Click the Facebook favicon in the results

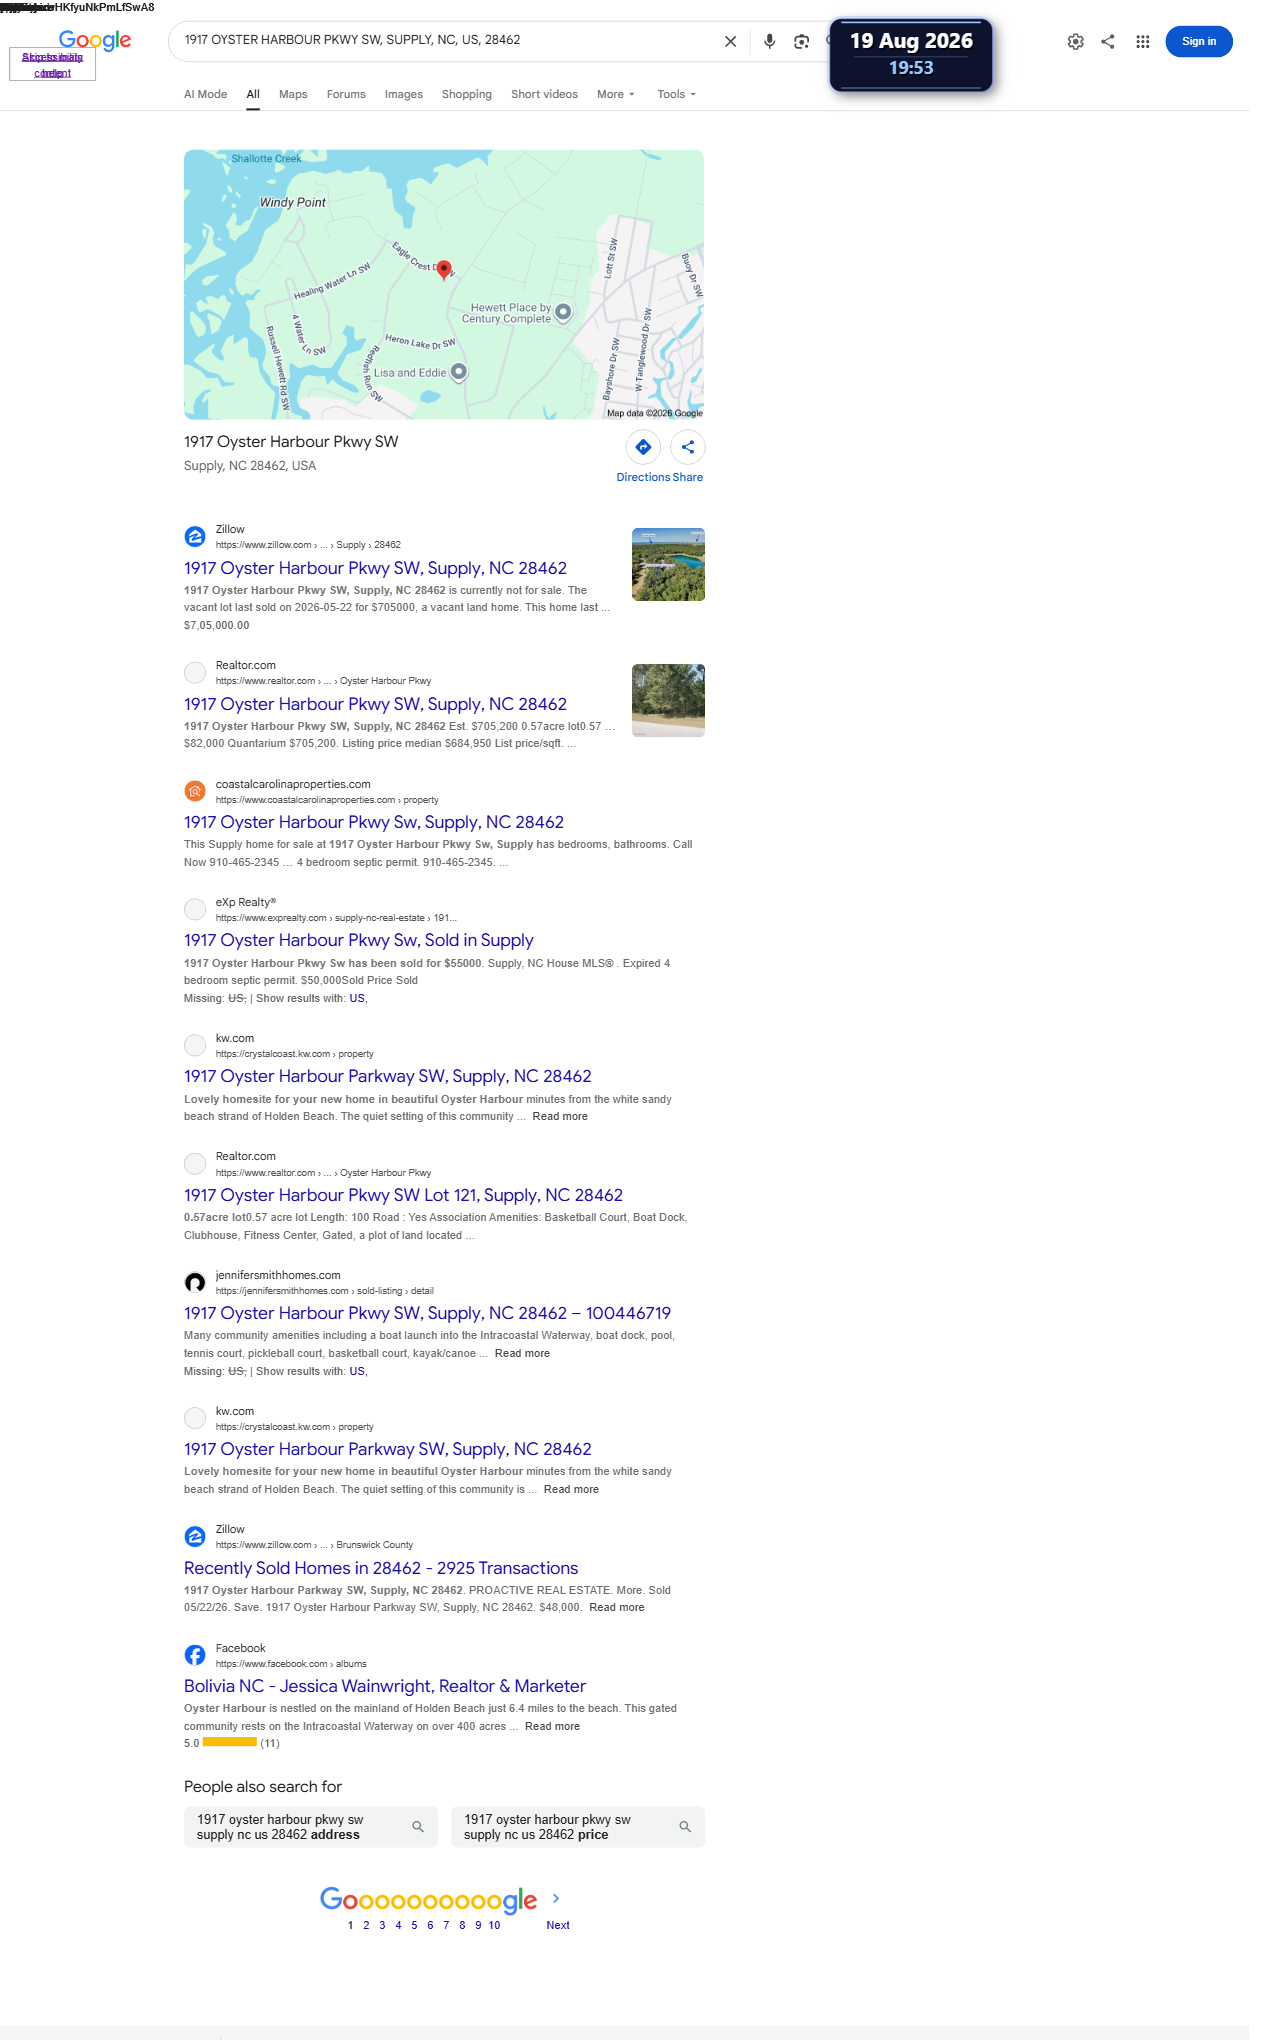tap(195, 1655)
